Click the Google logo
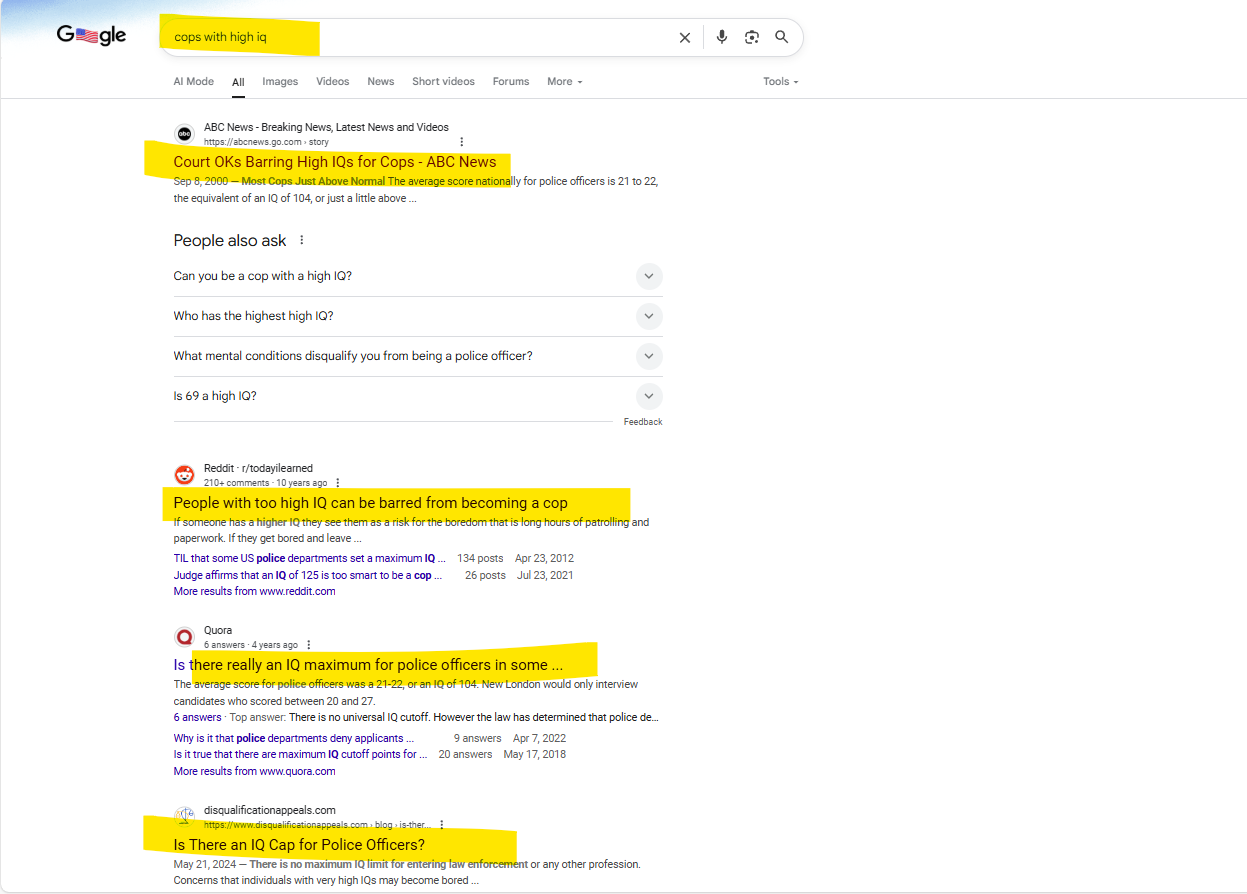Viewport: 1247px width, 894px height. point(91,36)
